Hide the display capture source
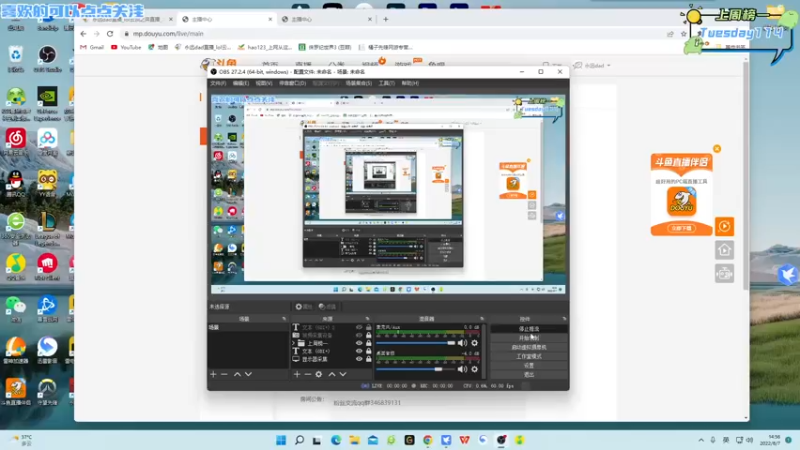Image resolution: width=800 pixels, height=450 pixels. pyautogui.click(x=359, y=359)
